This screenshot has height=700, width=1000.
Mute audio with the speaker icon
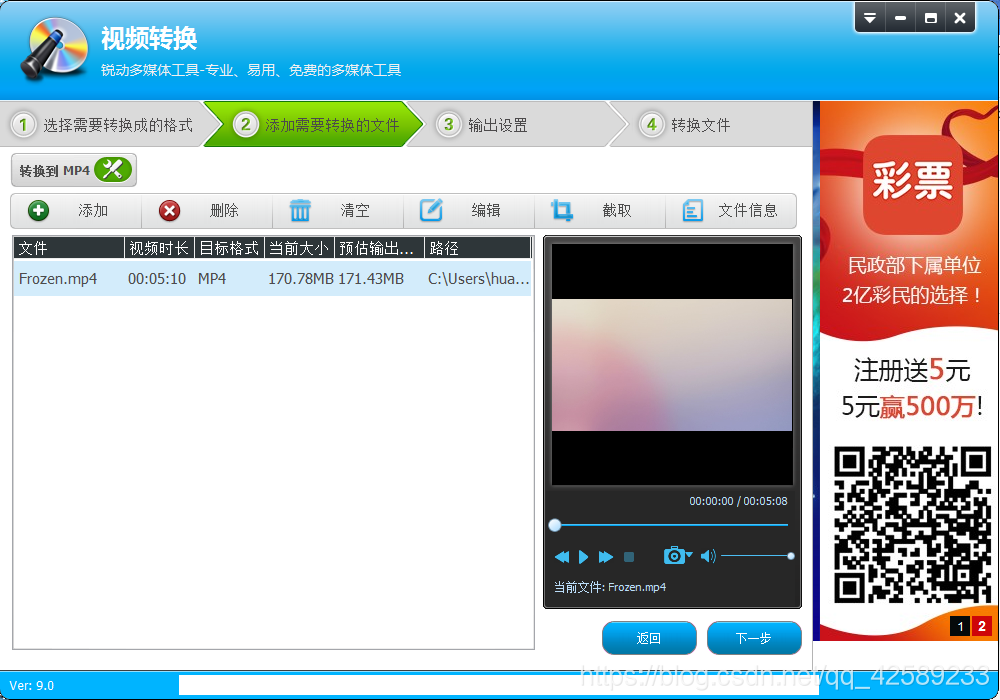click(708, 557)
